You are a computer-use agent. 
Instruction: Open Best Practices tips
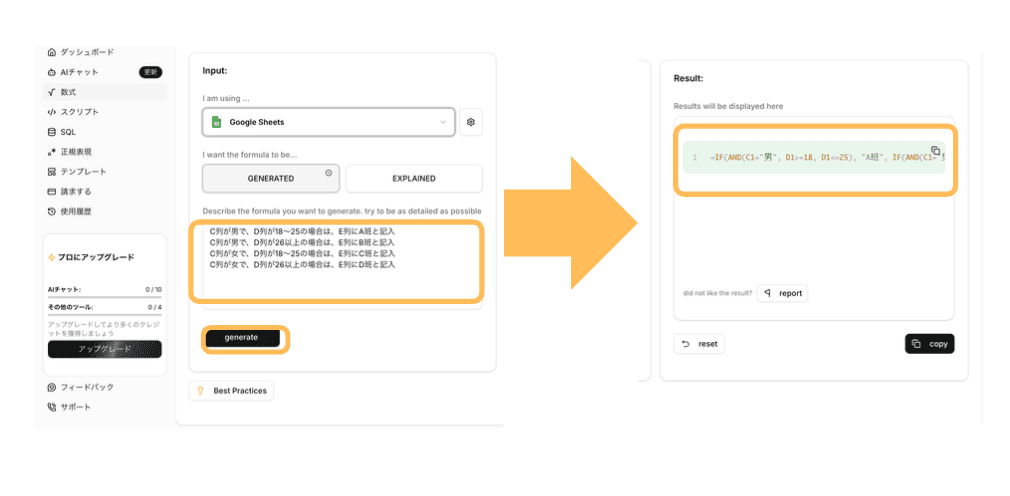[232, 391]
